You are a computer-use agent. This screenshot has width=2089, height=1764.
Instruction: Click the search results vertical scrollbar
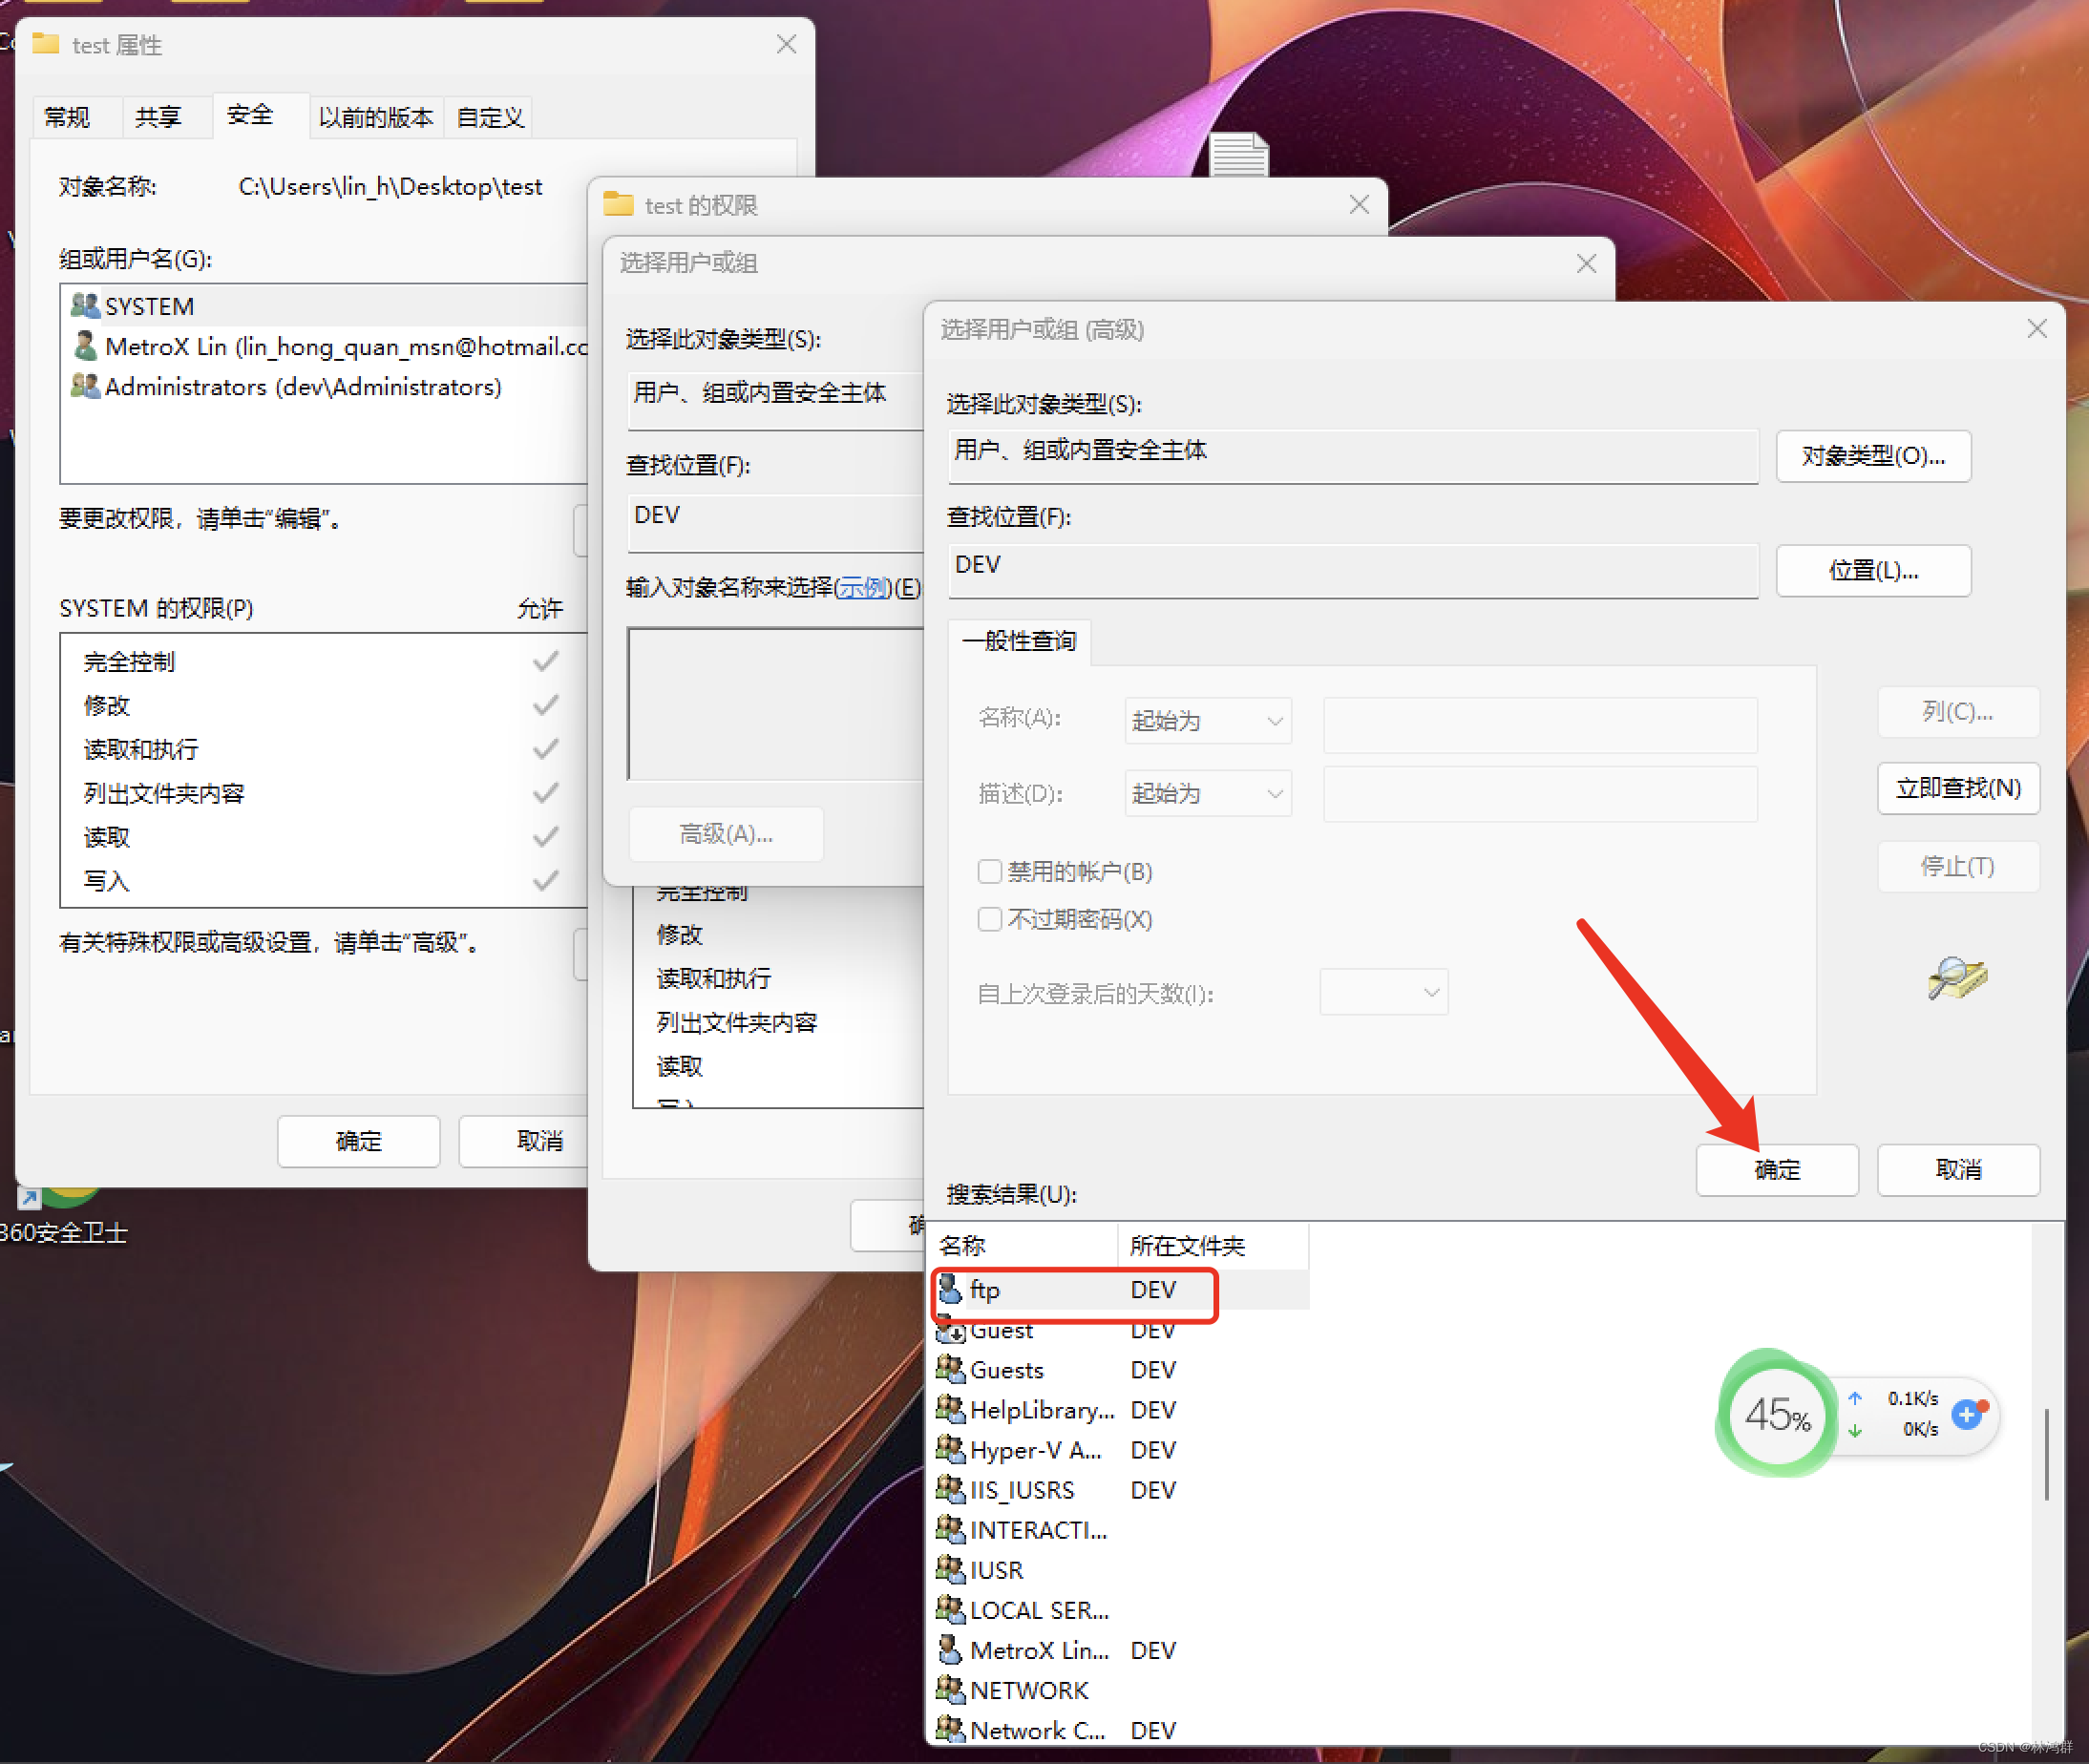click(x=2047, y=1455)
